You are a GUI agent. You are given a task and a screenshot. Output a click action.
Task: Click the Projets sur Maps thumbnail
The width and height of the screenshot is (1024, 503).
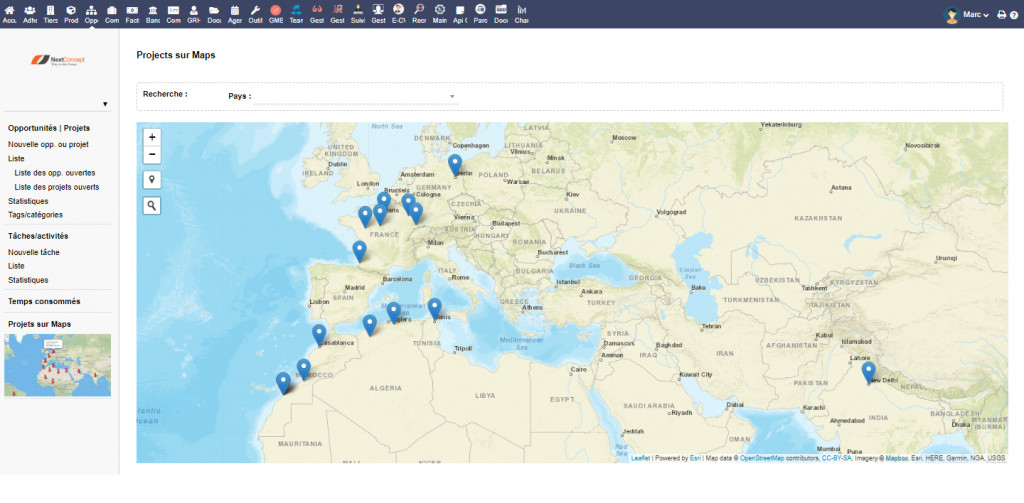coord(57,365)
